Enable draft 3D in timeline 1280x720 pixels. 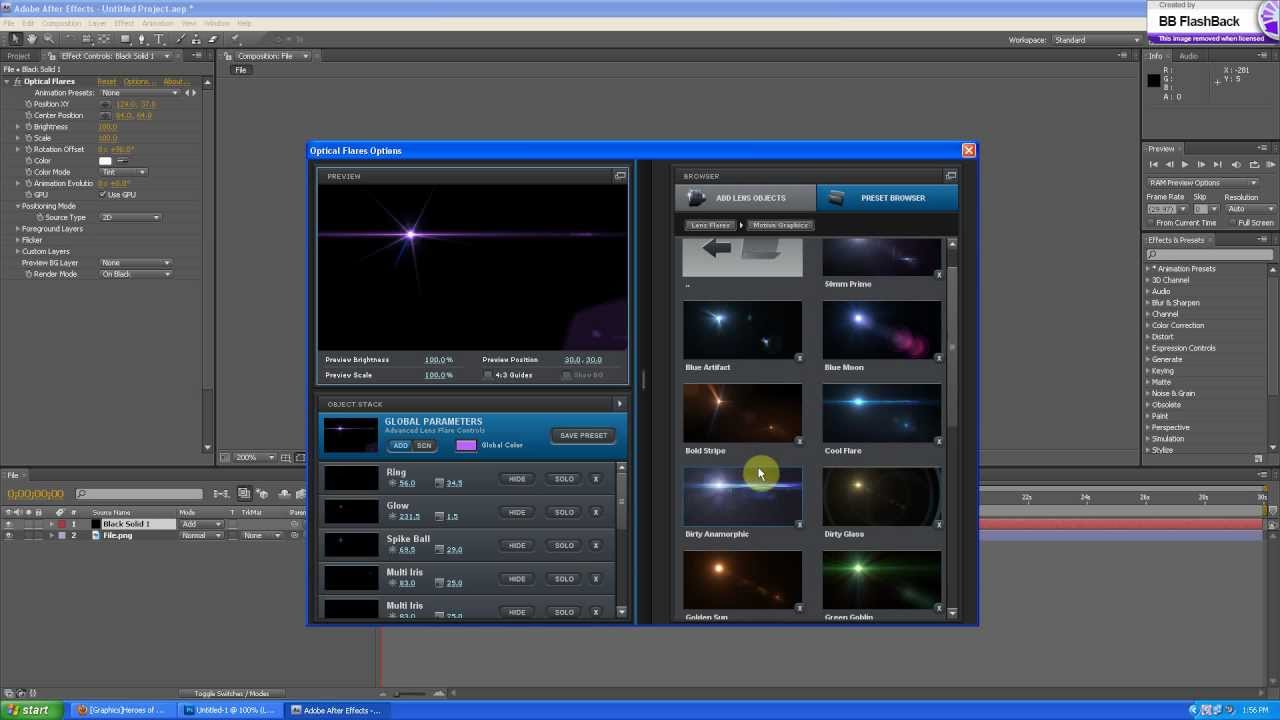[262, 493]
